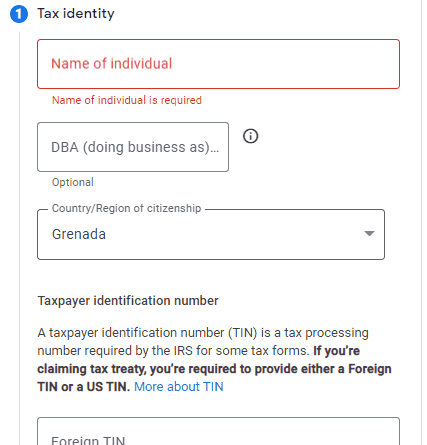Click the blue step 1 circle icon
The height and width of the screenshot is (445, 427).
pos(19,14)
